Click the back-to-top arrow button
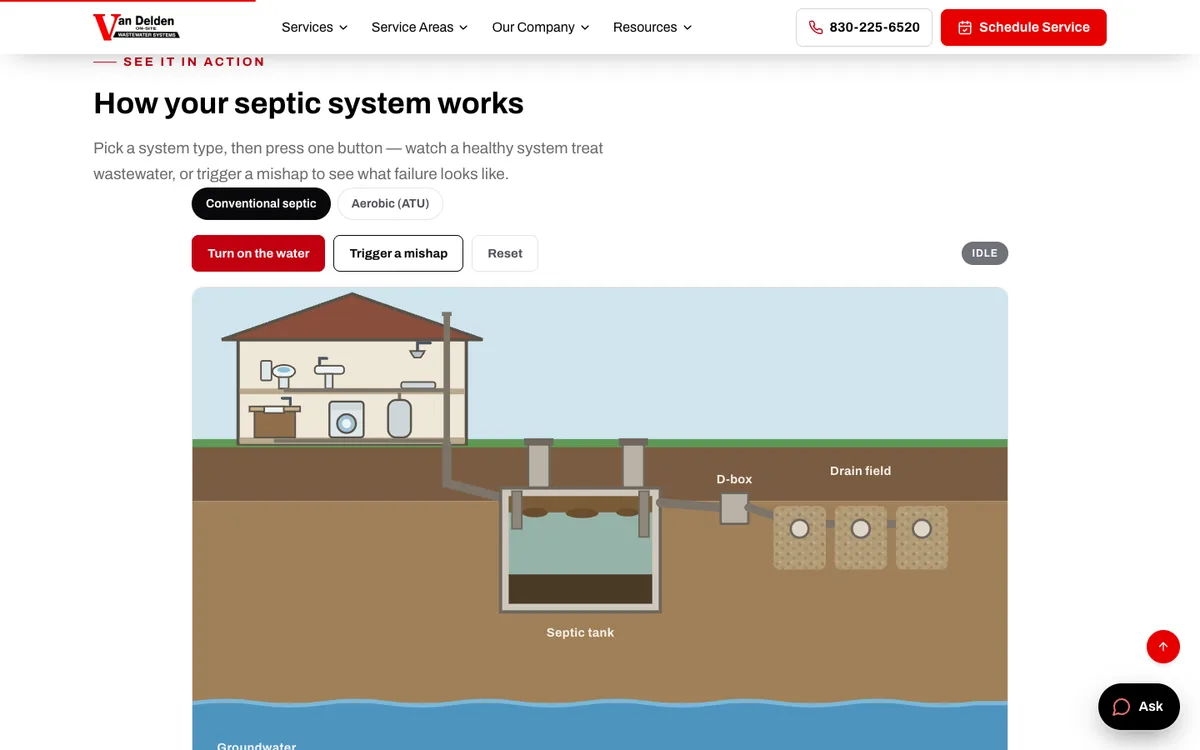The width and height of the screenshot is (1200, 750). (1163, 646)
